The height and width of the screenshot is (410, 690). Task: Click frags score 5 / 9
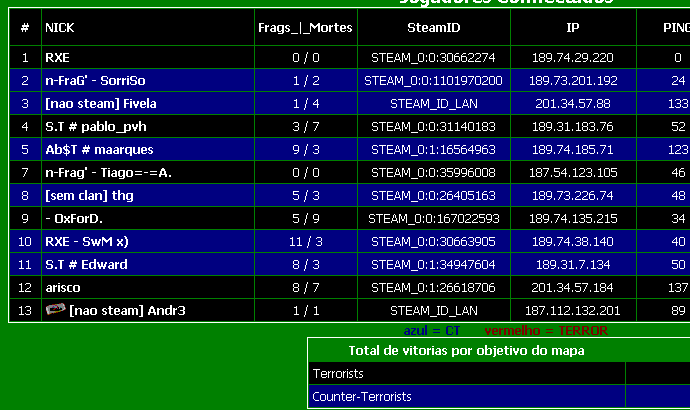tap(306, 219)
